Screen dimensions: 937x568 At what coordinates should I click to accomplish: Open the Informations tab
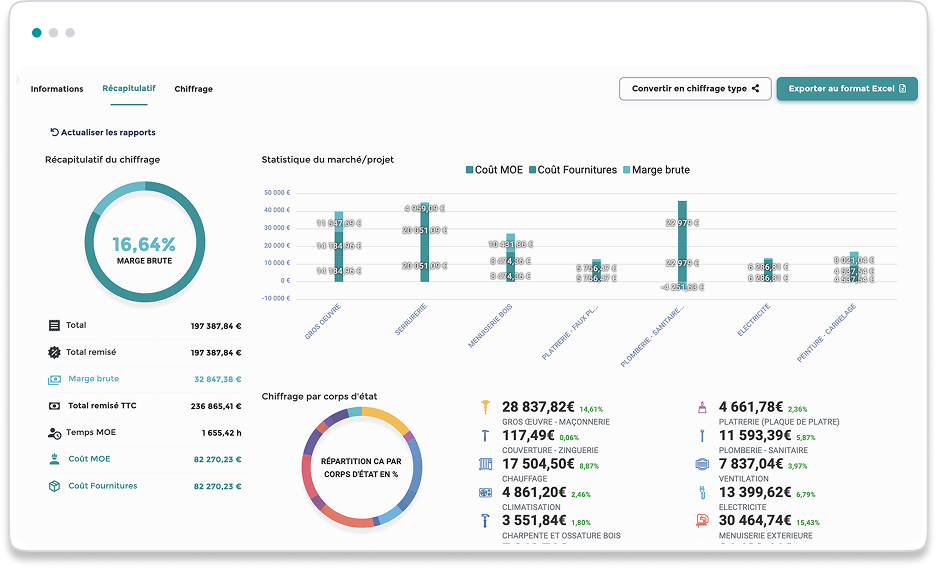tap(57, 89)
